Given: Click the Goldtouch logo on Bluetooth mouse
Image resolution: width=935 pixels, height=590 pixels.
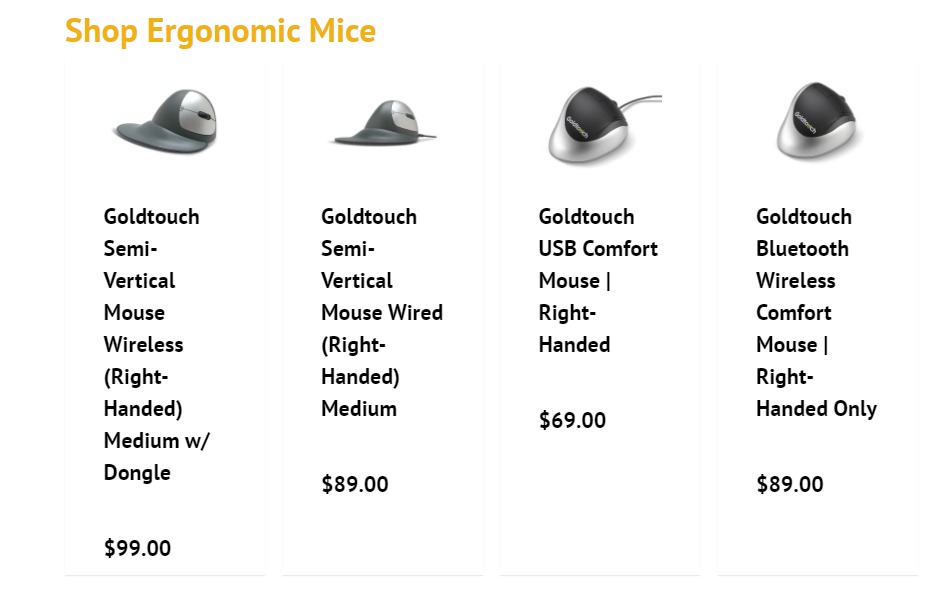Looking at the screenshot, I should 804,123.
